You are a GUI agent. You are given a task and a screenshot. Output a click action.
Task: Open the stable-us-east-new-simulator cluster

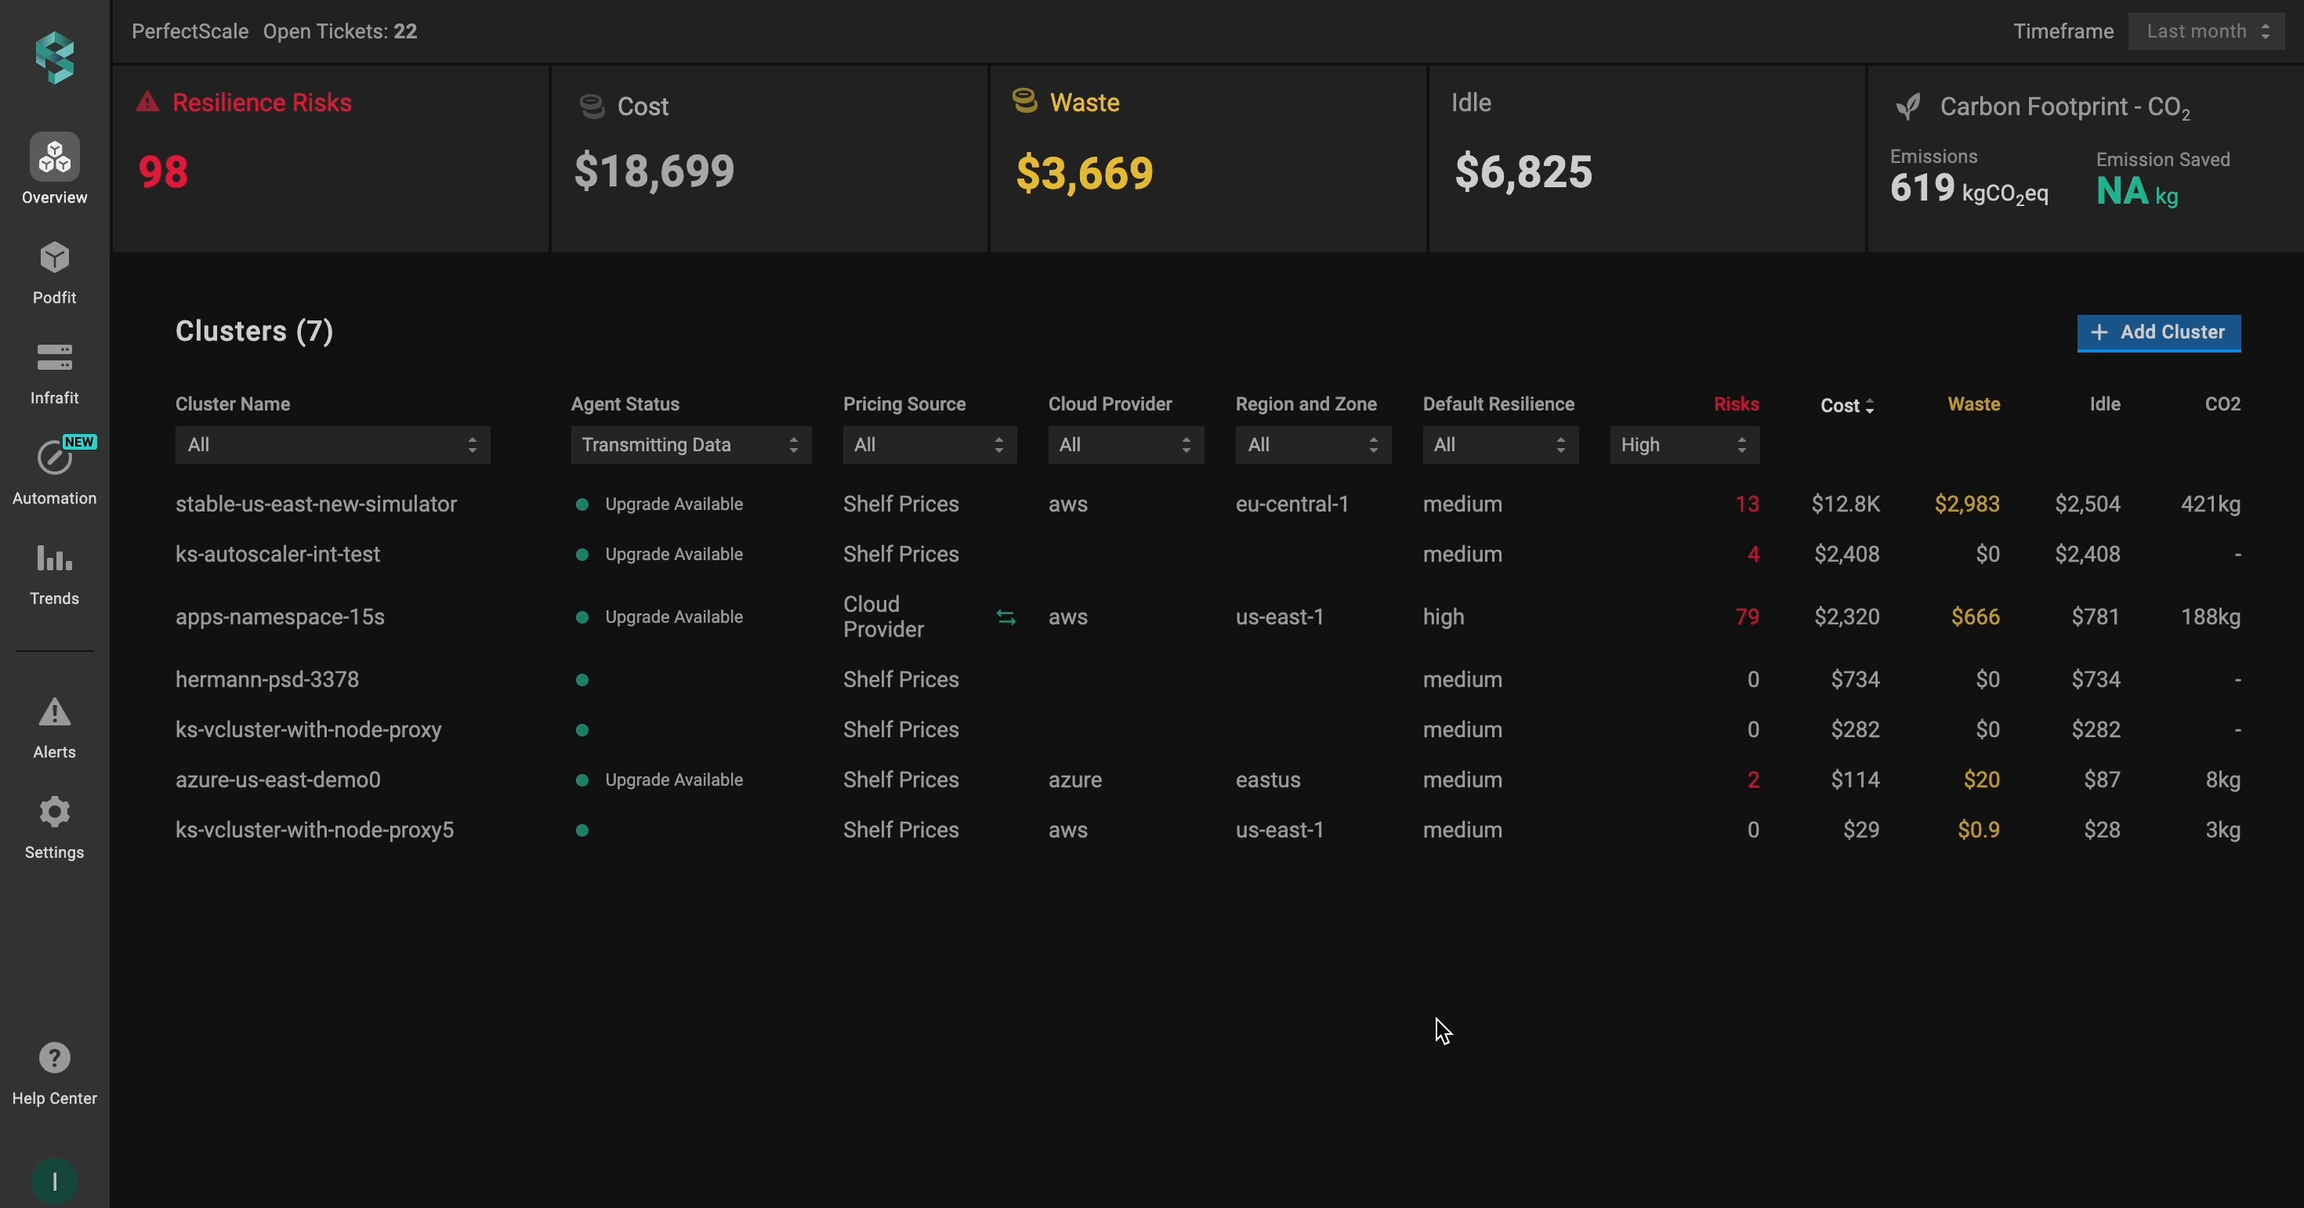316,504
